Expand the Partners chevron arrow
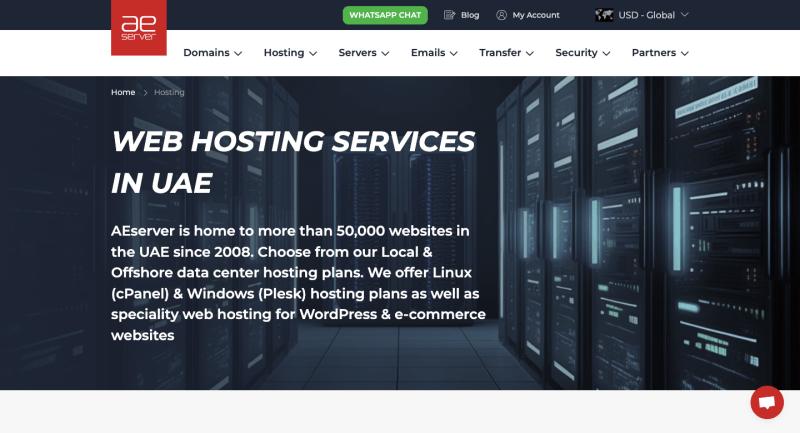 (x=685, y=54)
